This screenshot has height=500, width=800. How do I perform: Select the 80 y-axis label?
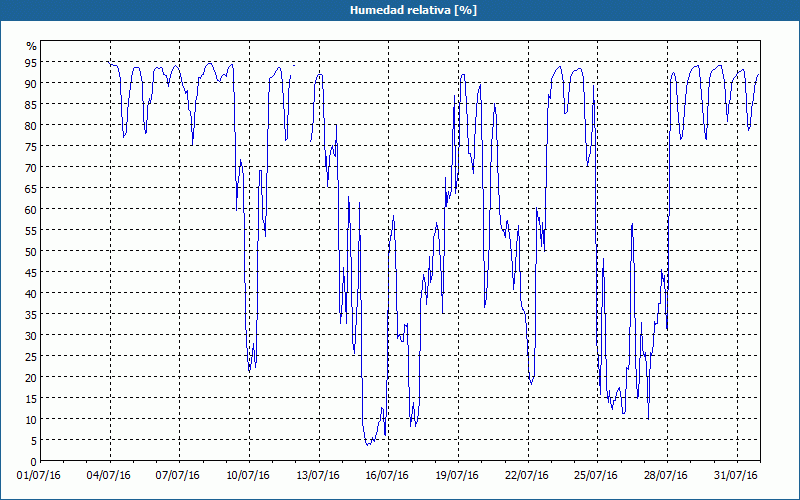coord(31,125)
